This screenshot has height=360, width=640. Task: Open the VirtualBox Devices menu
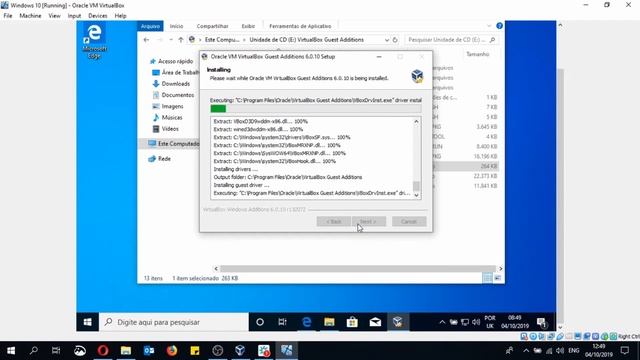(98, 16)
